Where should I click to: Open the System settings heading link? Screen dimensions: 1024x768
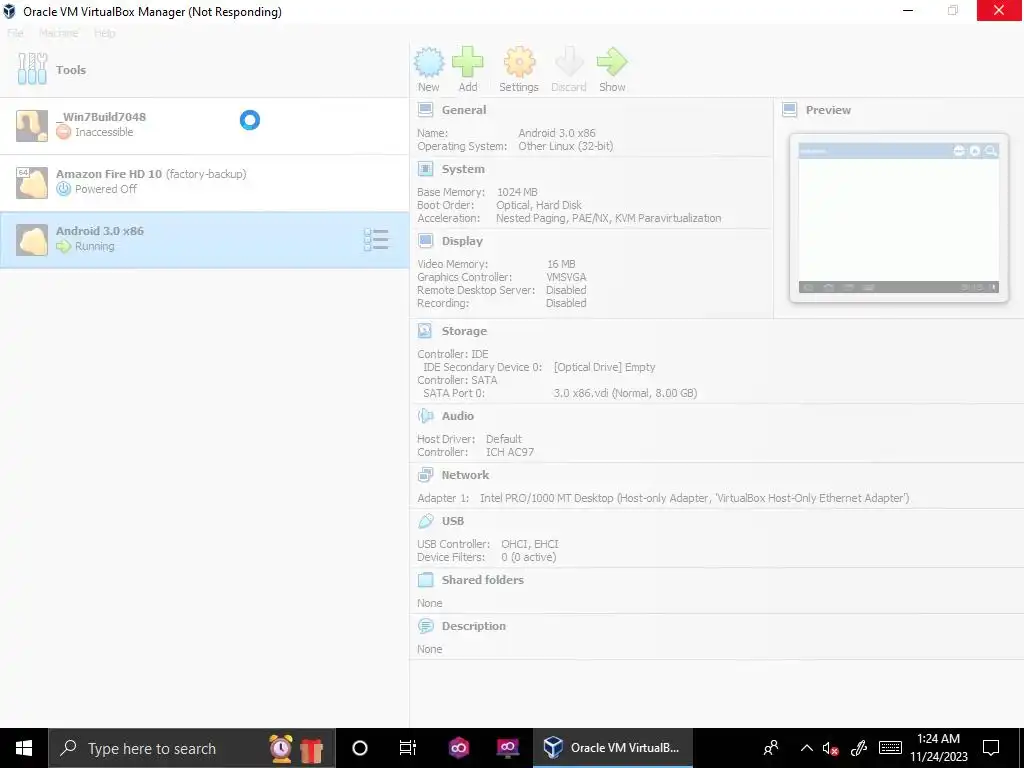tap(463, 169)
